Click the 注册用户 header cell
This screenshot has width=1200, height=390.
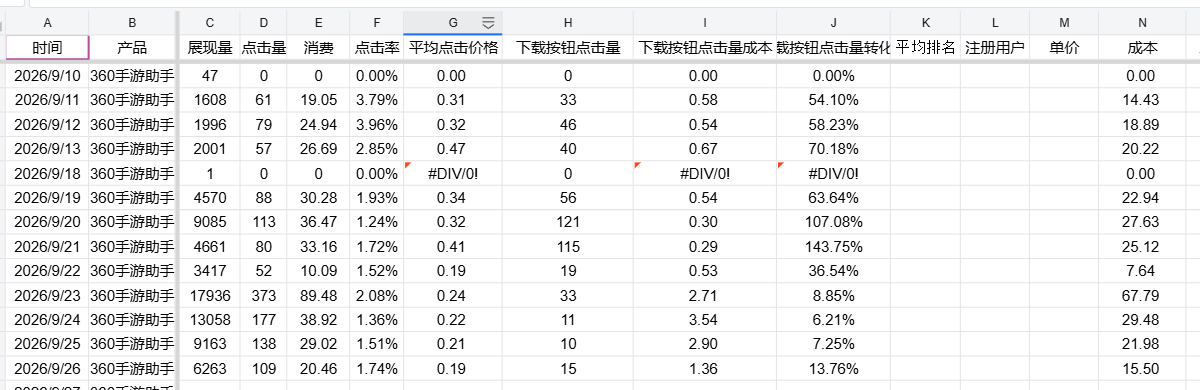[995, 47]
